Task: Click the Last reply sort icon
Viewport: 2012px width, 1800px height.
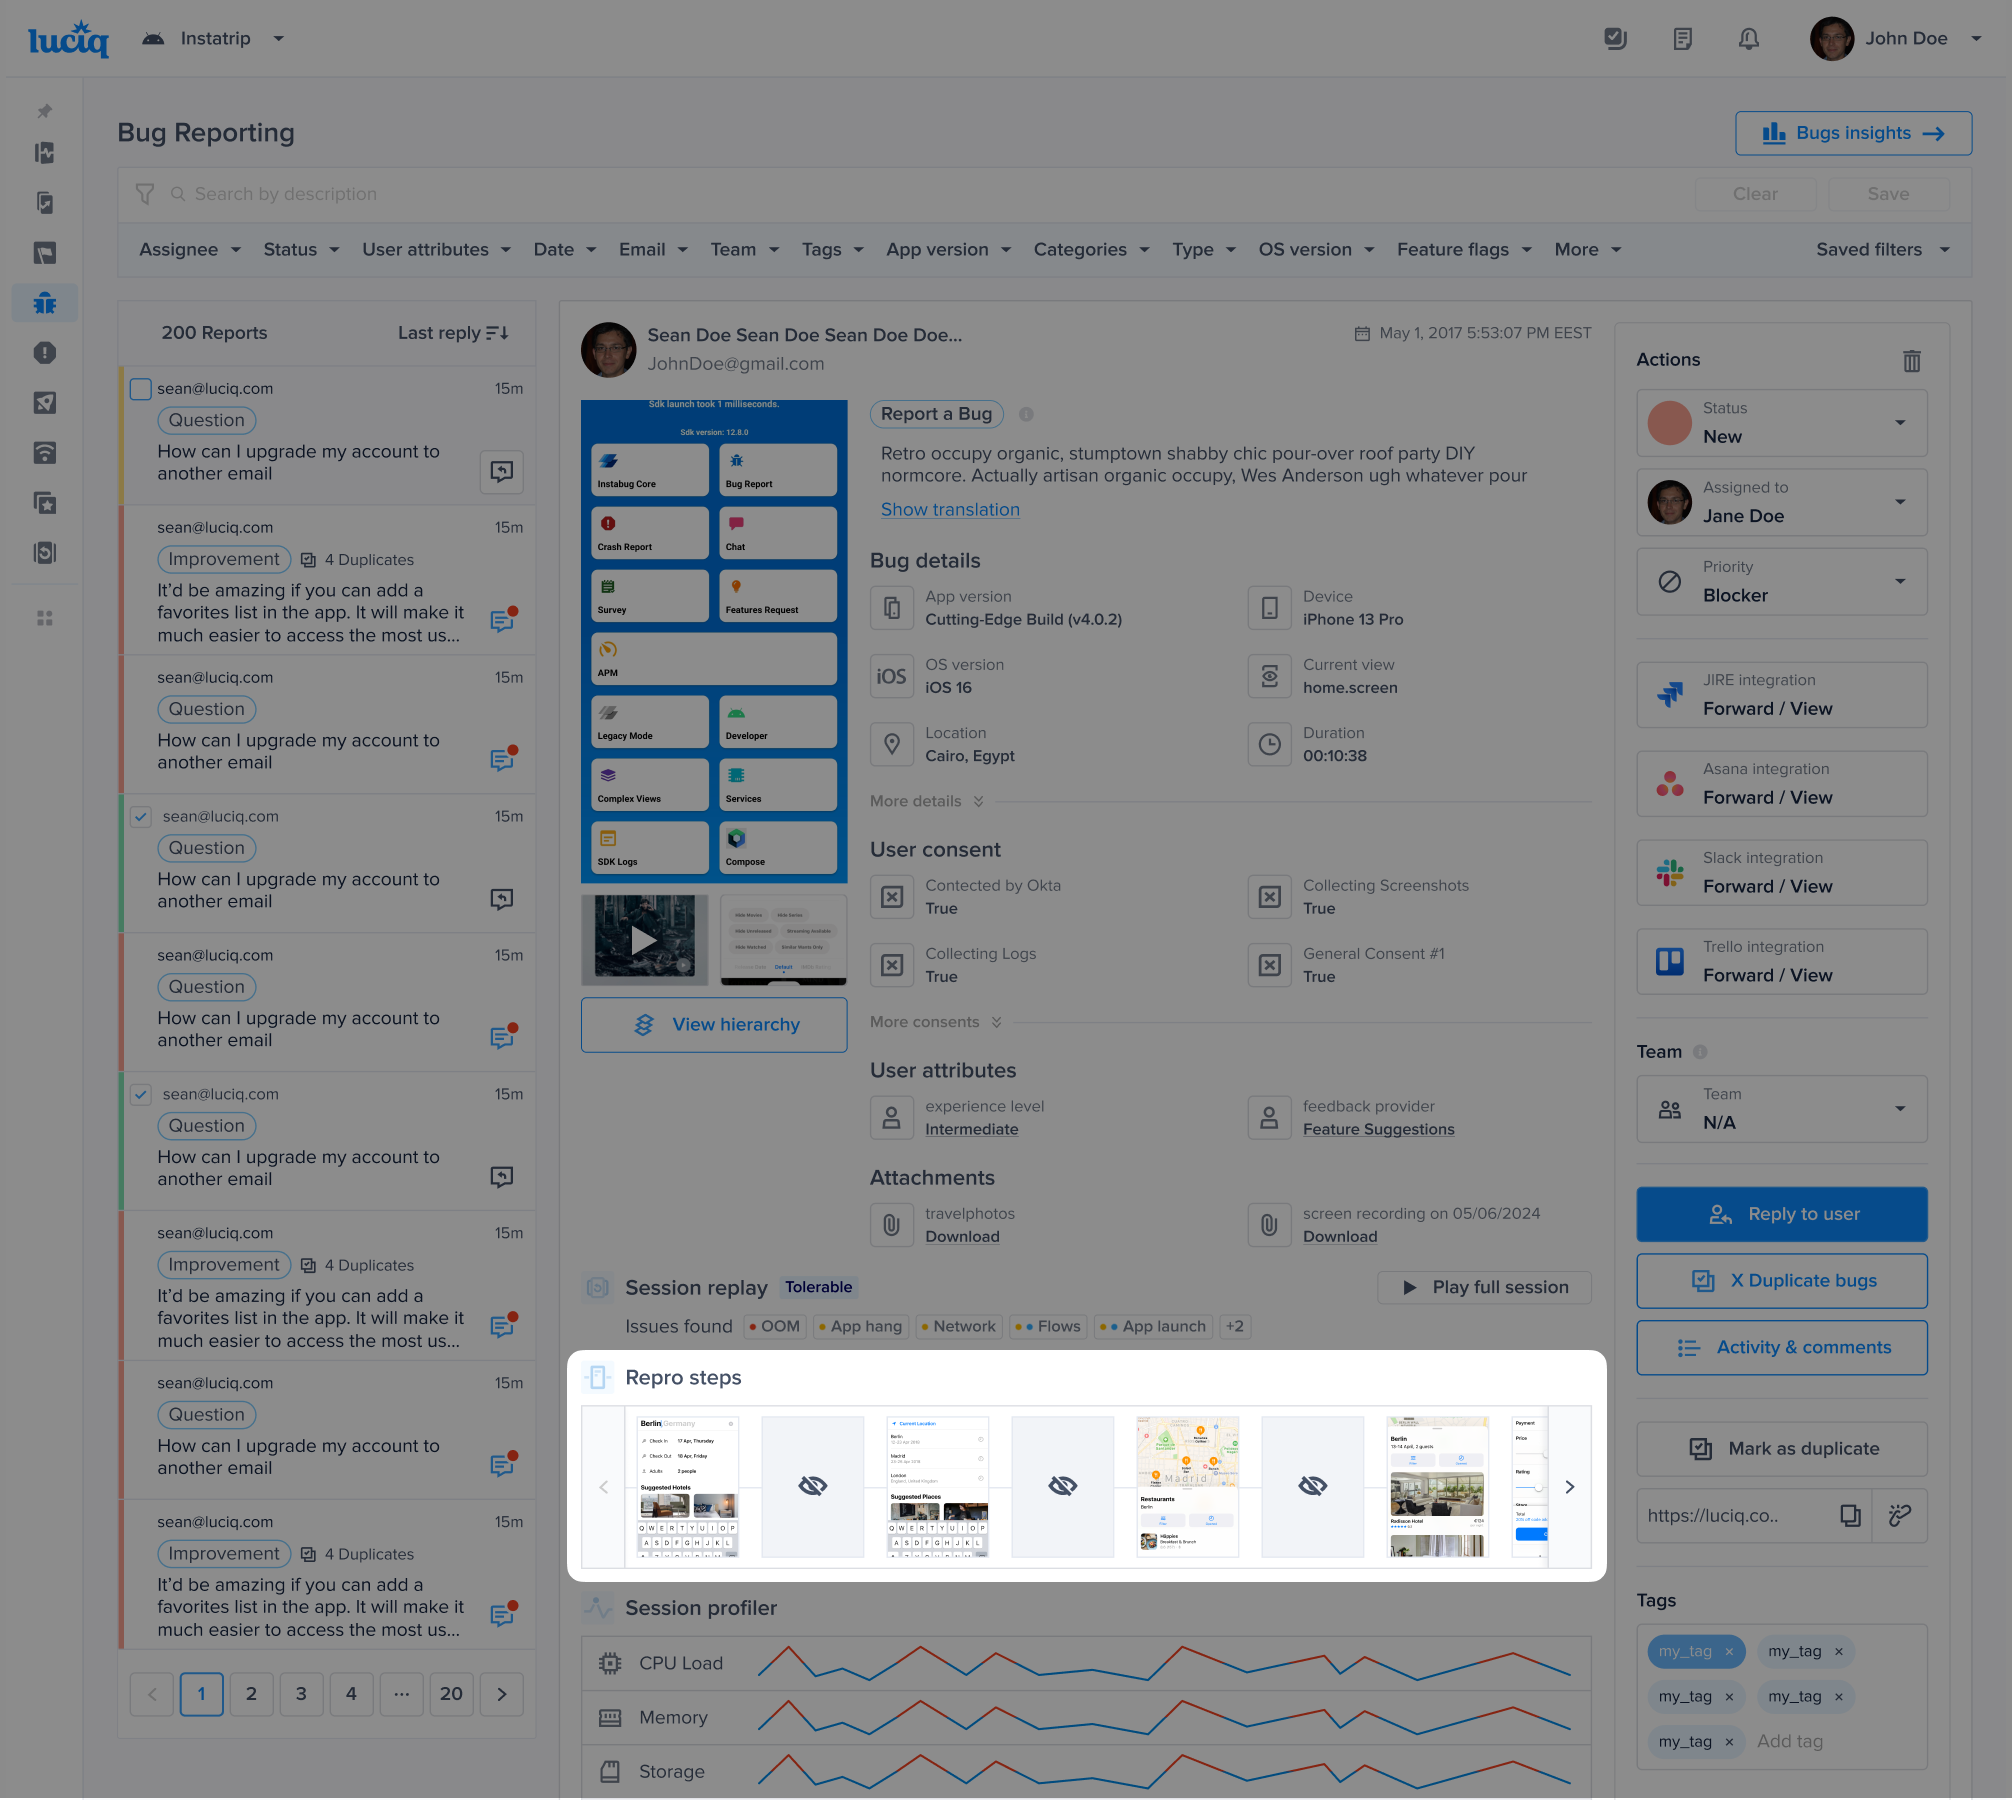Action: pos(497,333)
